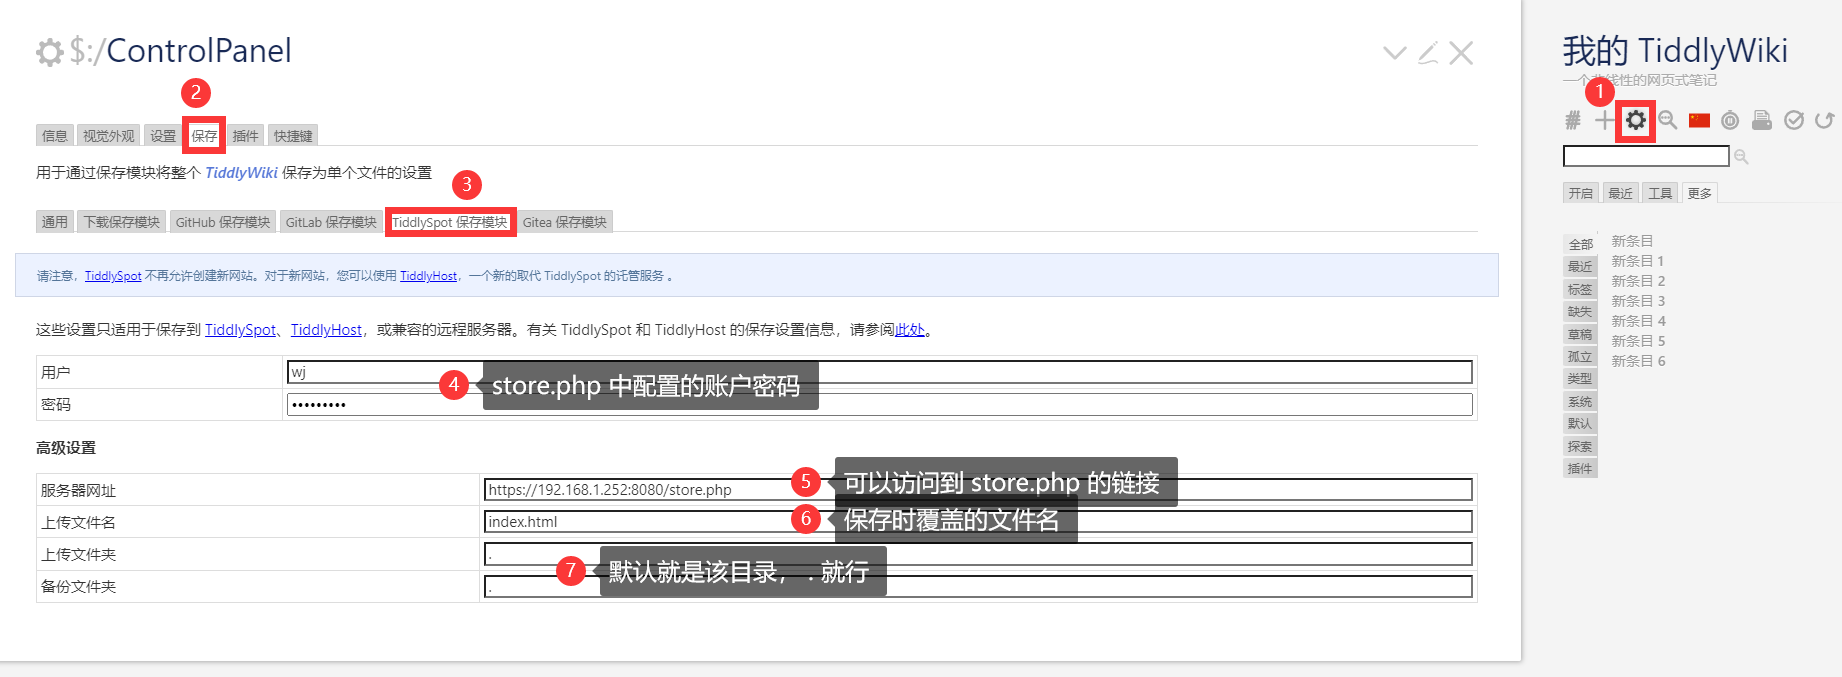
Task: Click the hash tag manager icon in sidebar
Action: (1573, 121)
